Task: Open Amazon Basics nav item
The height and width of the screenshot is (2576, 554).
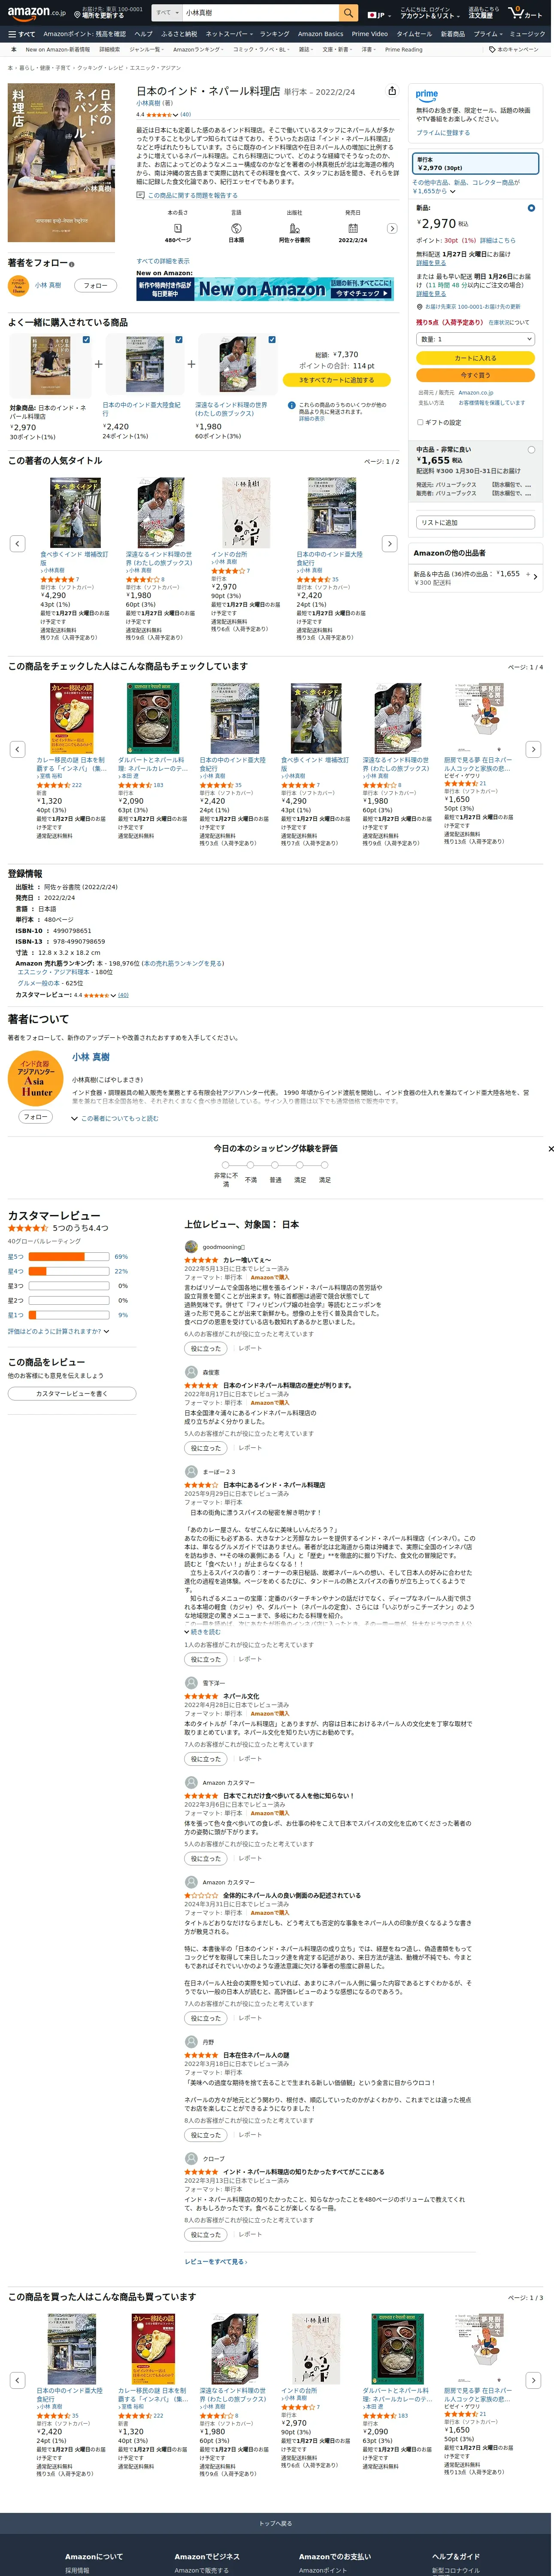Action: [x=320, y=34]
